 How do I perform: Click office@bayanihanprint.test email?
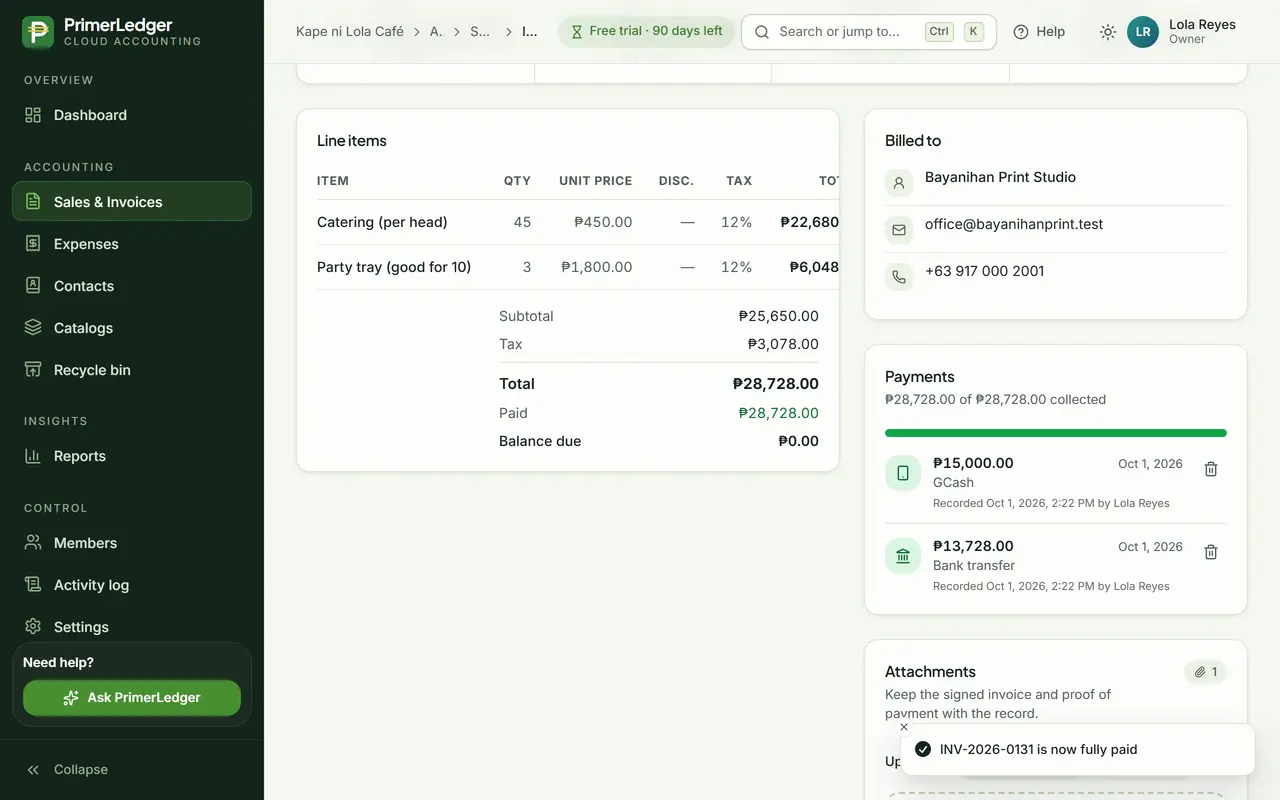tap(1014, 224)
